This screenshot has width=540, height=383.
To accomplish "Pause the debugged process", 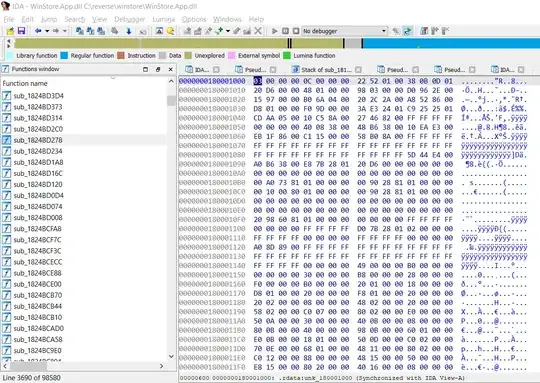I will coord(285,31).
